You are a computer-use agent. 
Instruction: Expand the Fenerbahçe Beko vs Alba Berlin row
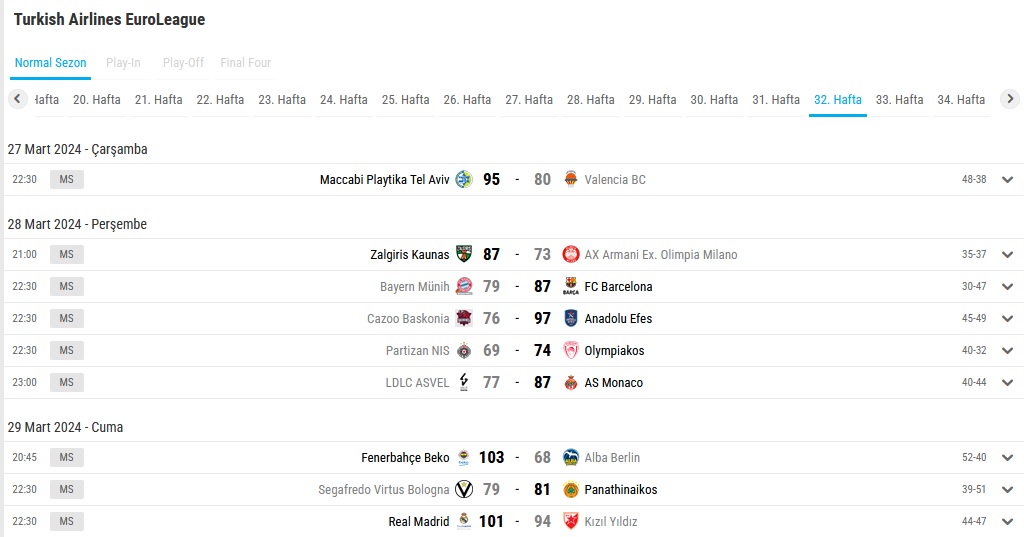point(1007,458)
